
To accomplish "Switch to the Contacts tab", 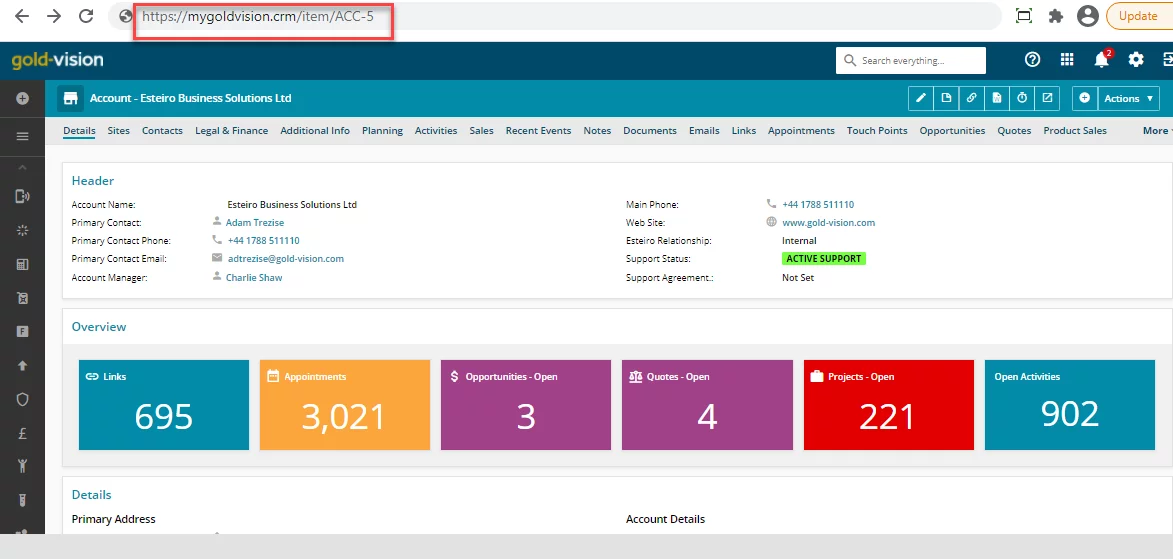I will coord(162,130).
